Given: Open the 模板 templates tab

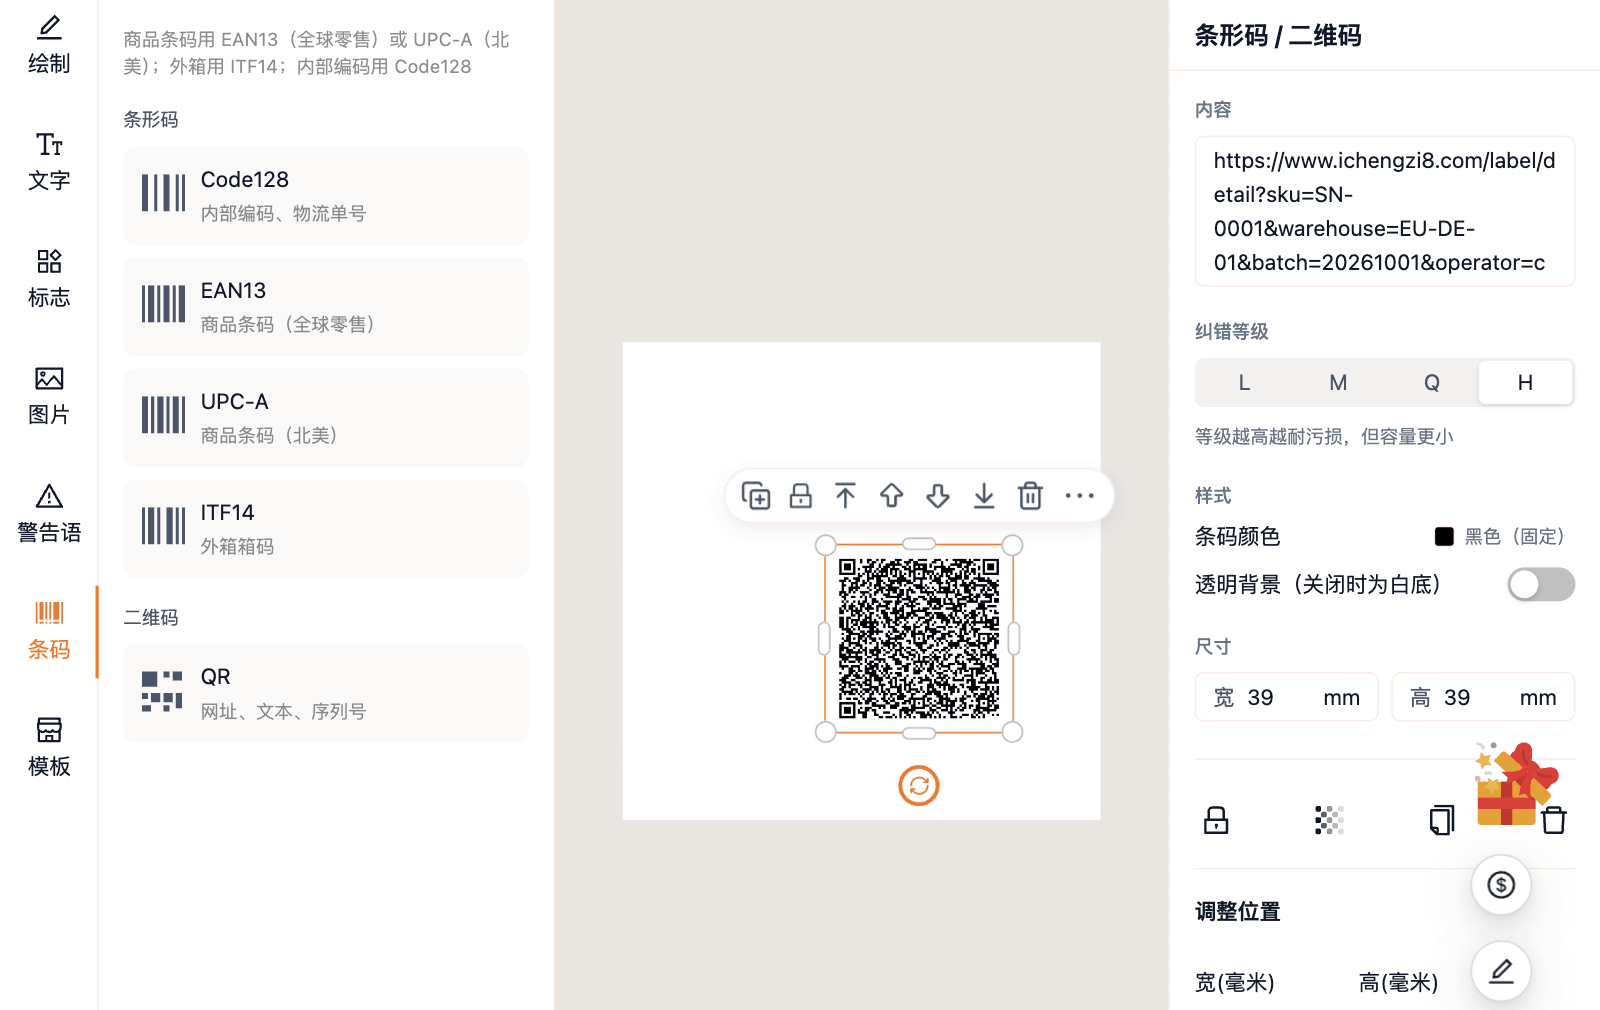Looking at the screenshot, I should click(x=49, y=748).
